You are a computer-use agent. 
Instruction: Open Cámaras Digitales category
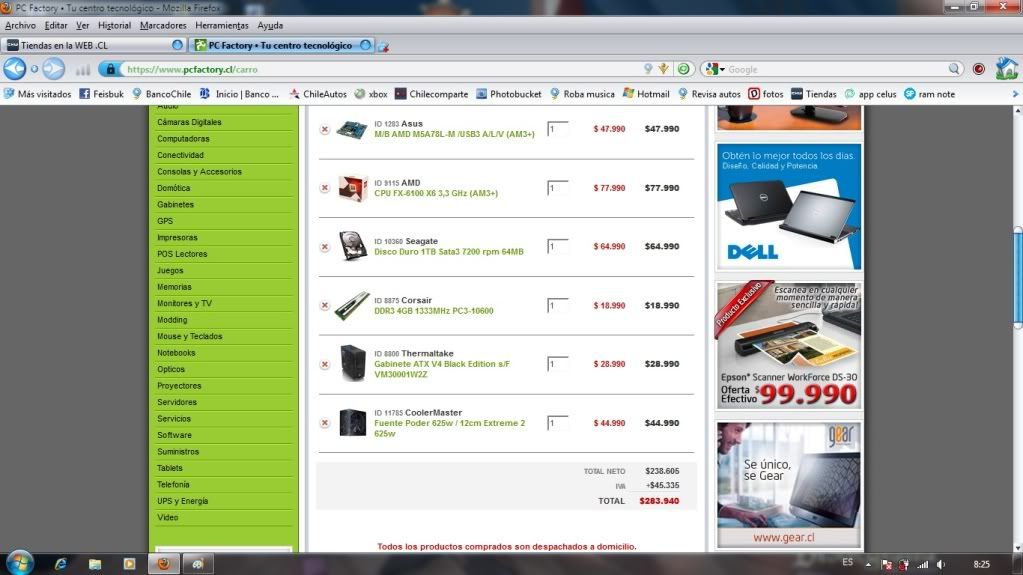[189, 122]
